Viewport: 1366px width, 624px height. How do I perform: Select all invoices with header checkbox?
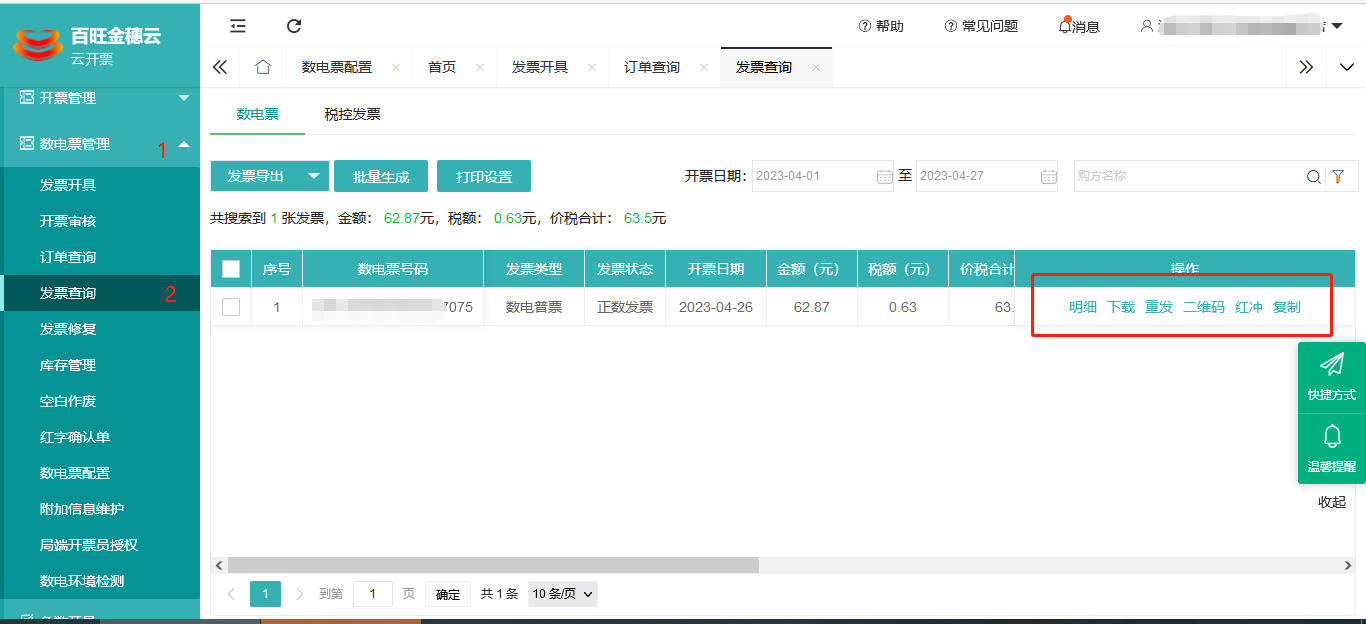[x=231, y=269]
